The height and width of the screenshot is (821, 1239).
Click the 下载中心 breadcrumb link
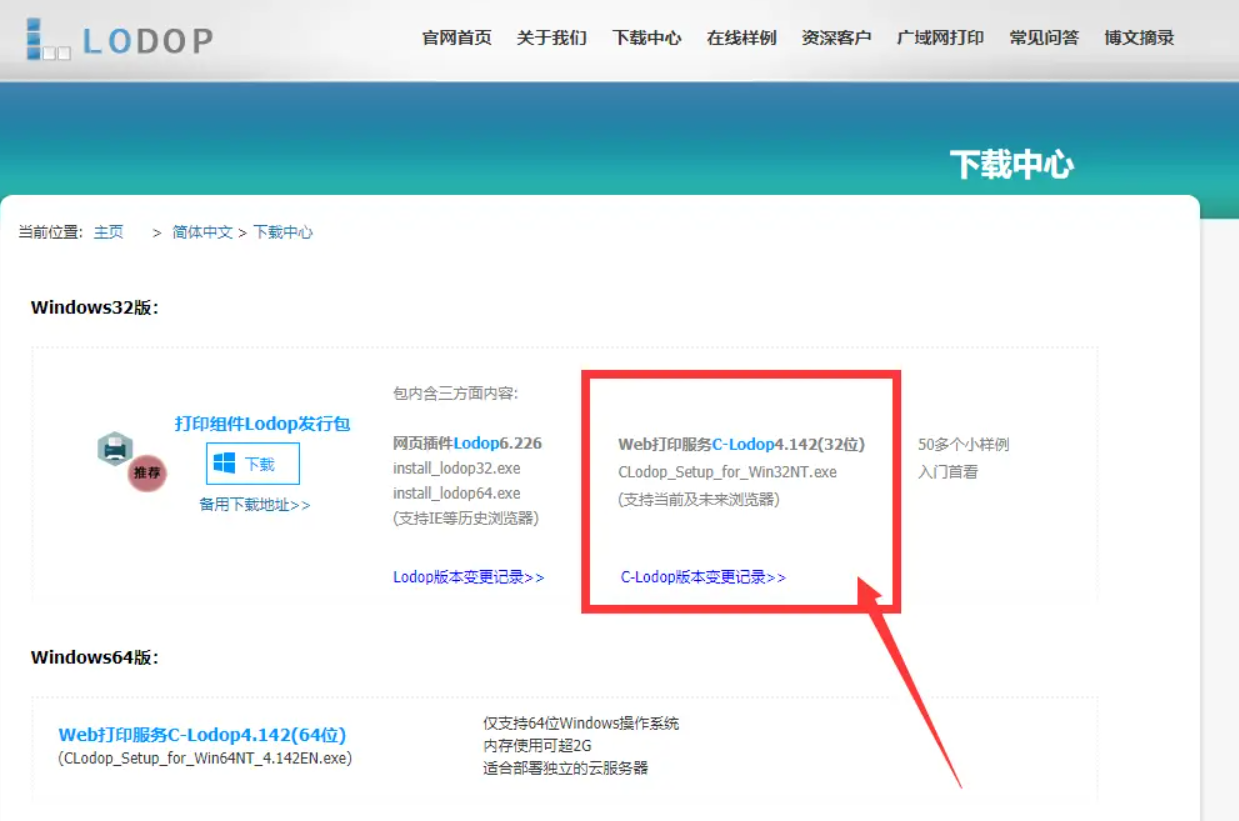[x=283, y=232]
